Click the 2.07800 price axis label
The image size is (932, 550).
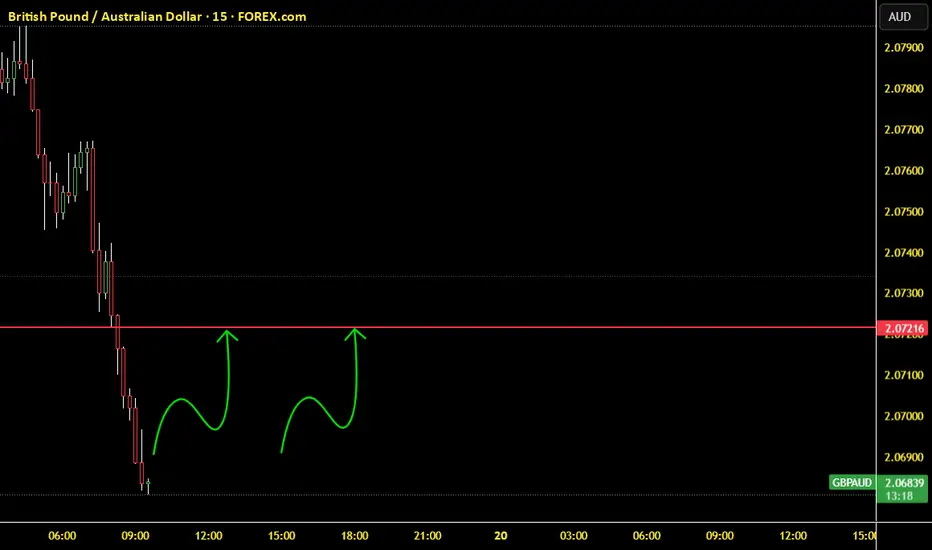pos(903,89)
